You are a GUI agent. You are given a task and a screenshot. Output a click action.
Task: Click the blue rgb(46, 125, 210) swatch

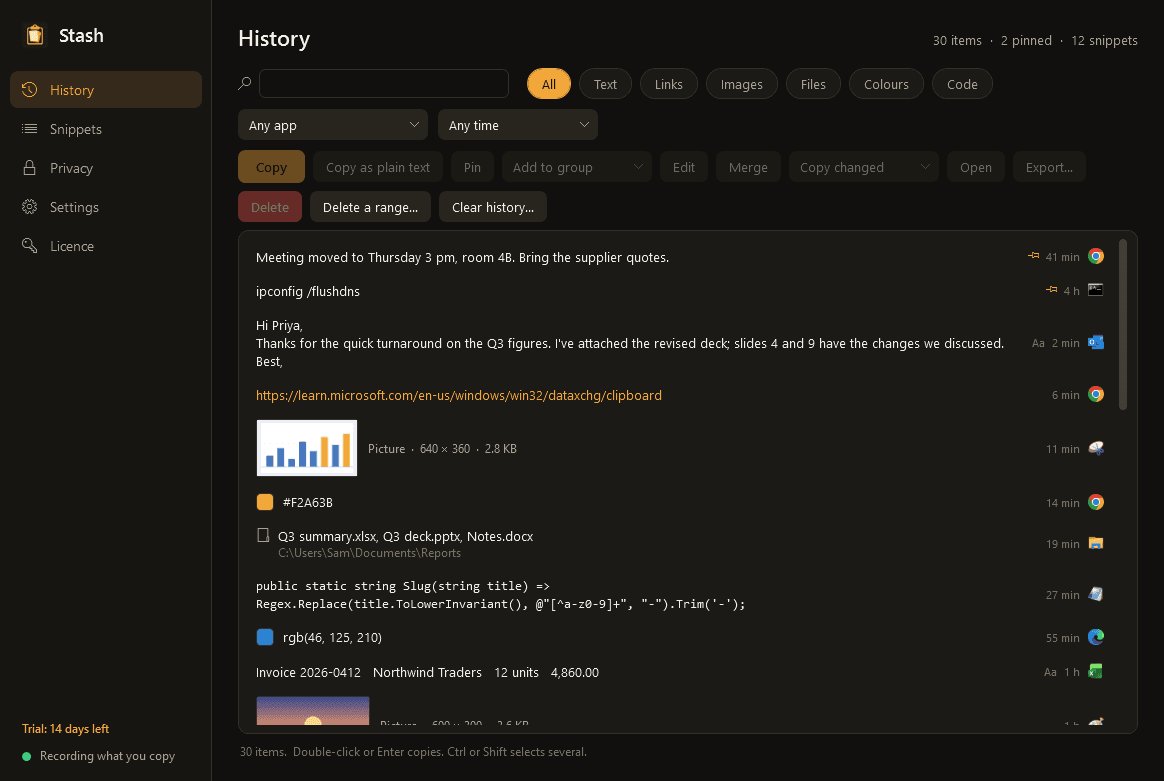265,637
